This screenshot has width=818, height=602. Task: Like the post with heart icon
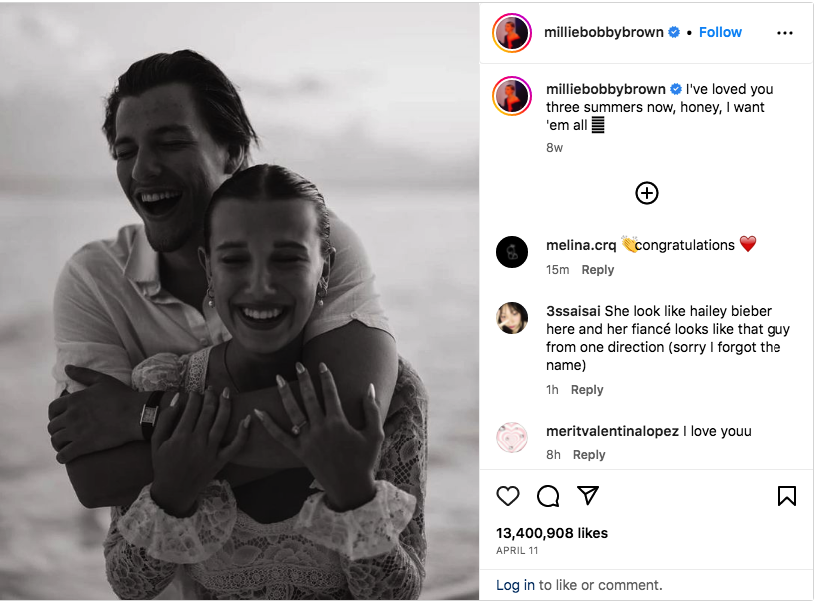[x=508, y=496]
